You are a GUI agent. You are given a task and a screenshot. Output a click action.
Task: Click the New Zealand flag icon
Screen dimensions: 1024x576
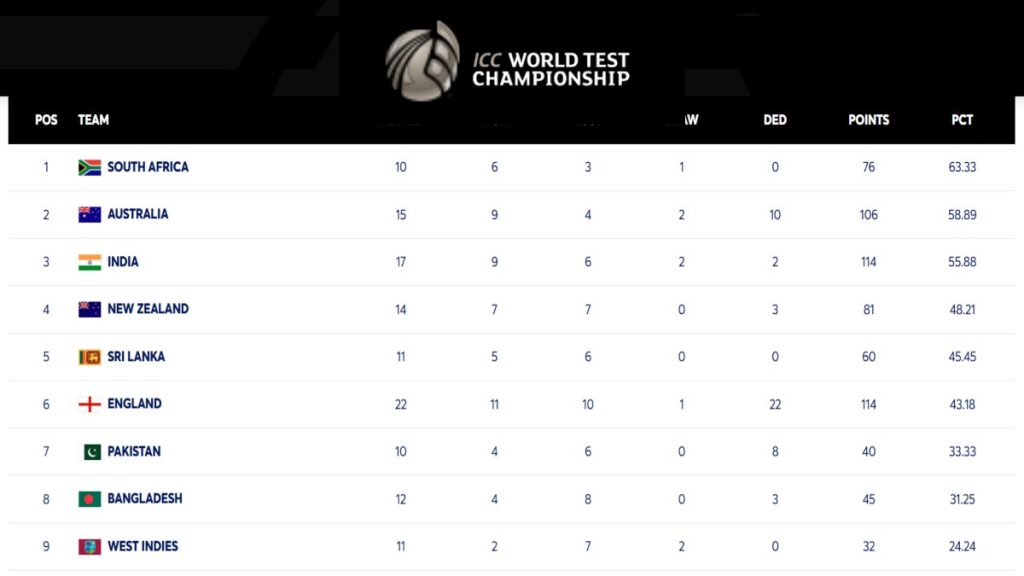click(x=90, y=309)
